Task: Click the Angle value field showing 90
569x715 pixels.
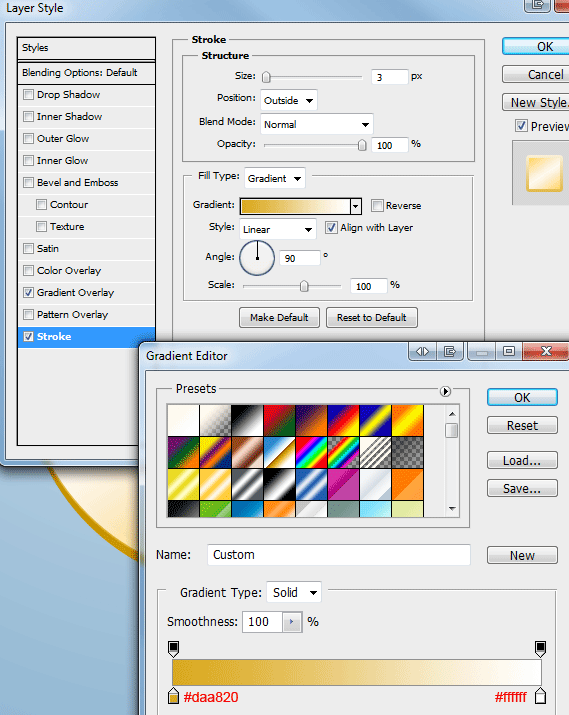Action: [300, 258]
